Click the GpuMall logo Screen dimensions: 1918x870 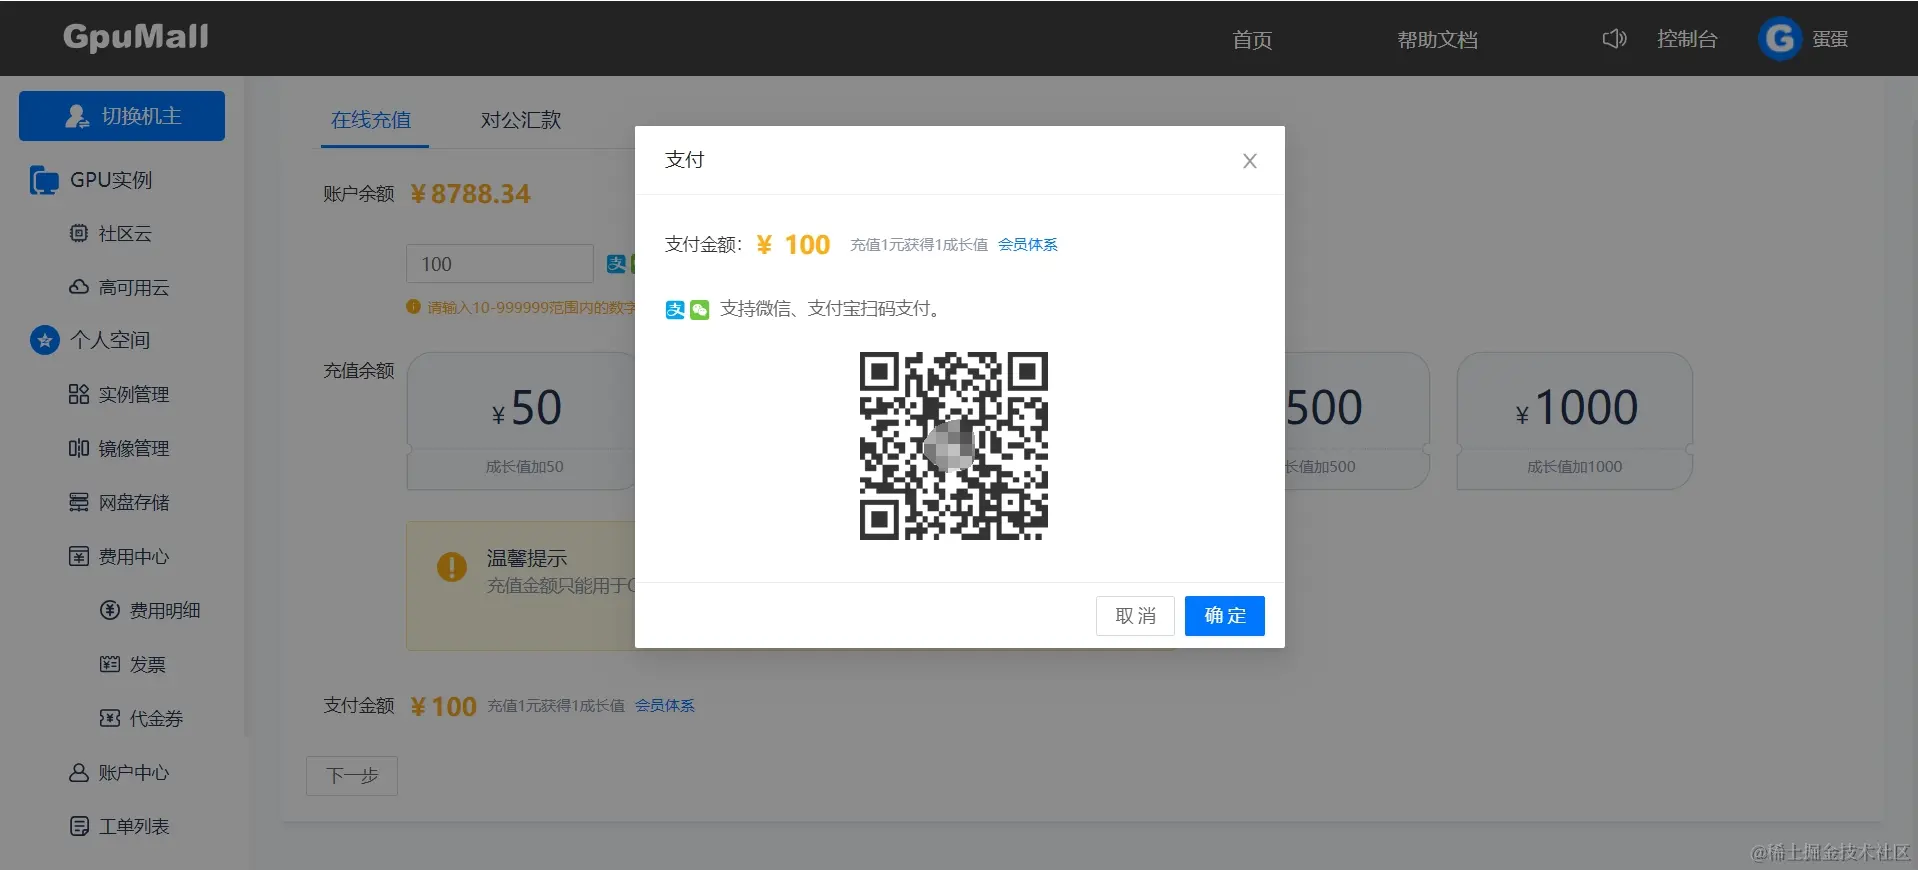136,37
